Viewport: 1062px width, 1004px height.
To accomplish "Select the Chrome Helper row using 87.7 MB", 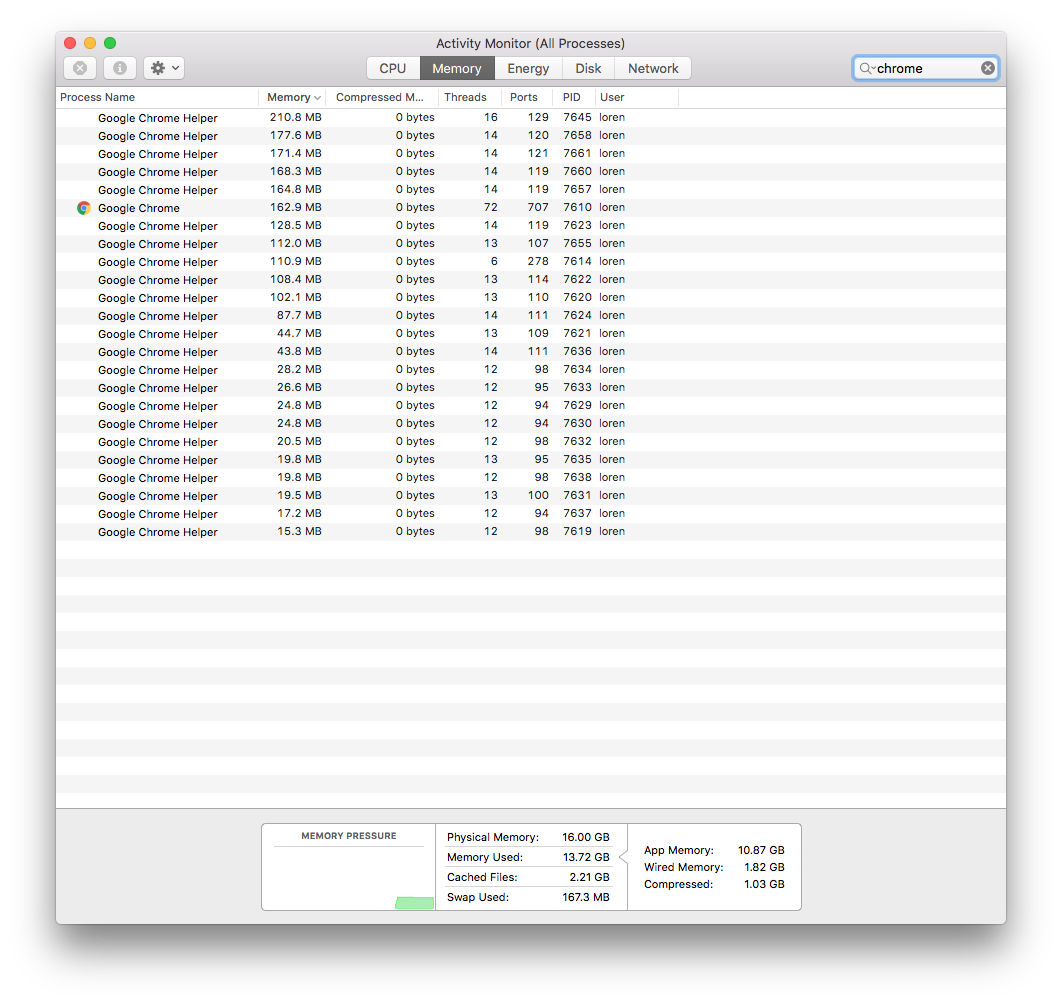I will pyautogui.click(x=531, y=316).
